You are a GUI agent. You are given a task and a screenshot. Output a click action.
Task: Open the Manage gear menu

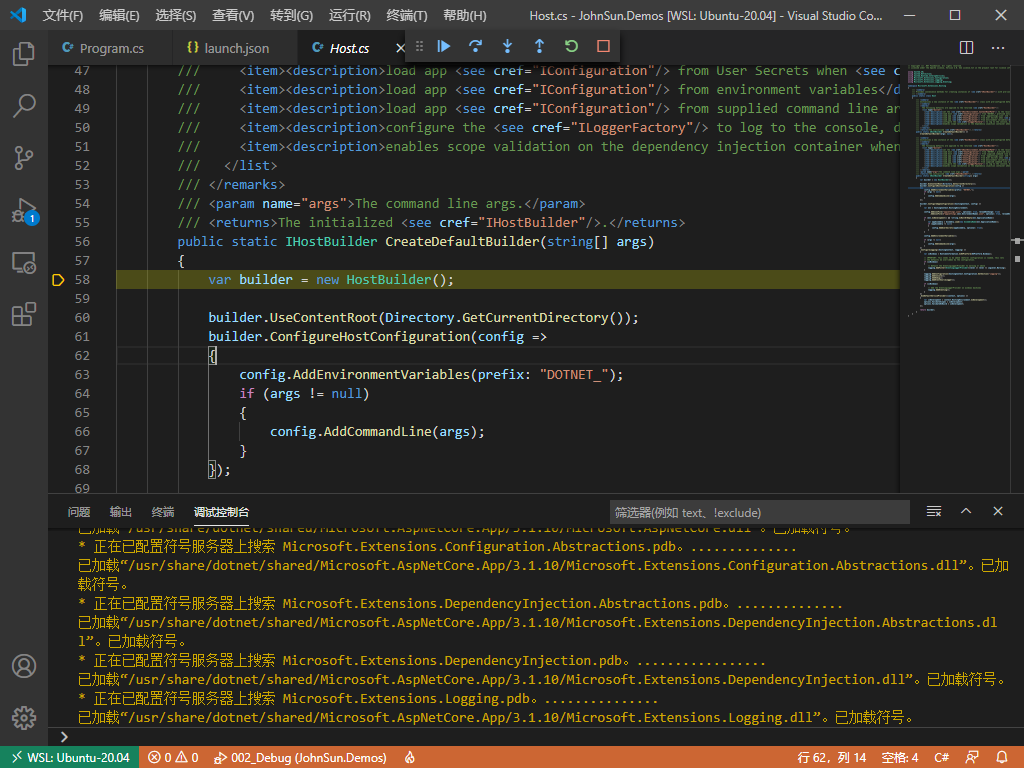tap(24, 718)
